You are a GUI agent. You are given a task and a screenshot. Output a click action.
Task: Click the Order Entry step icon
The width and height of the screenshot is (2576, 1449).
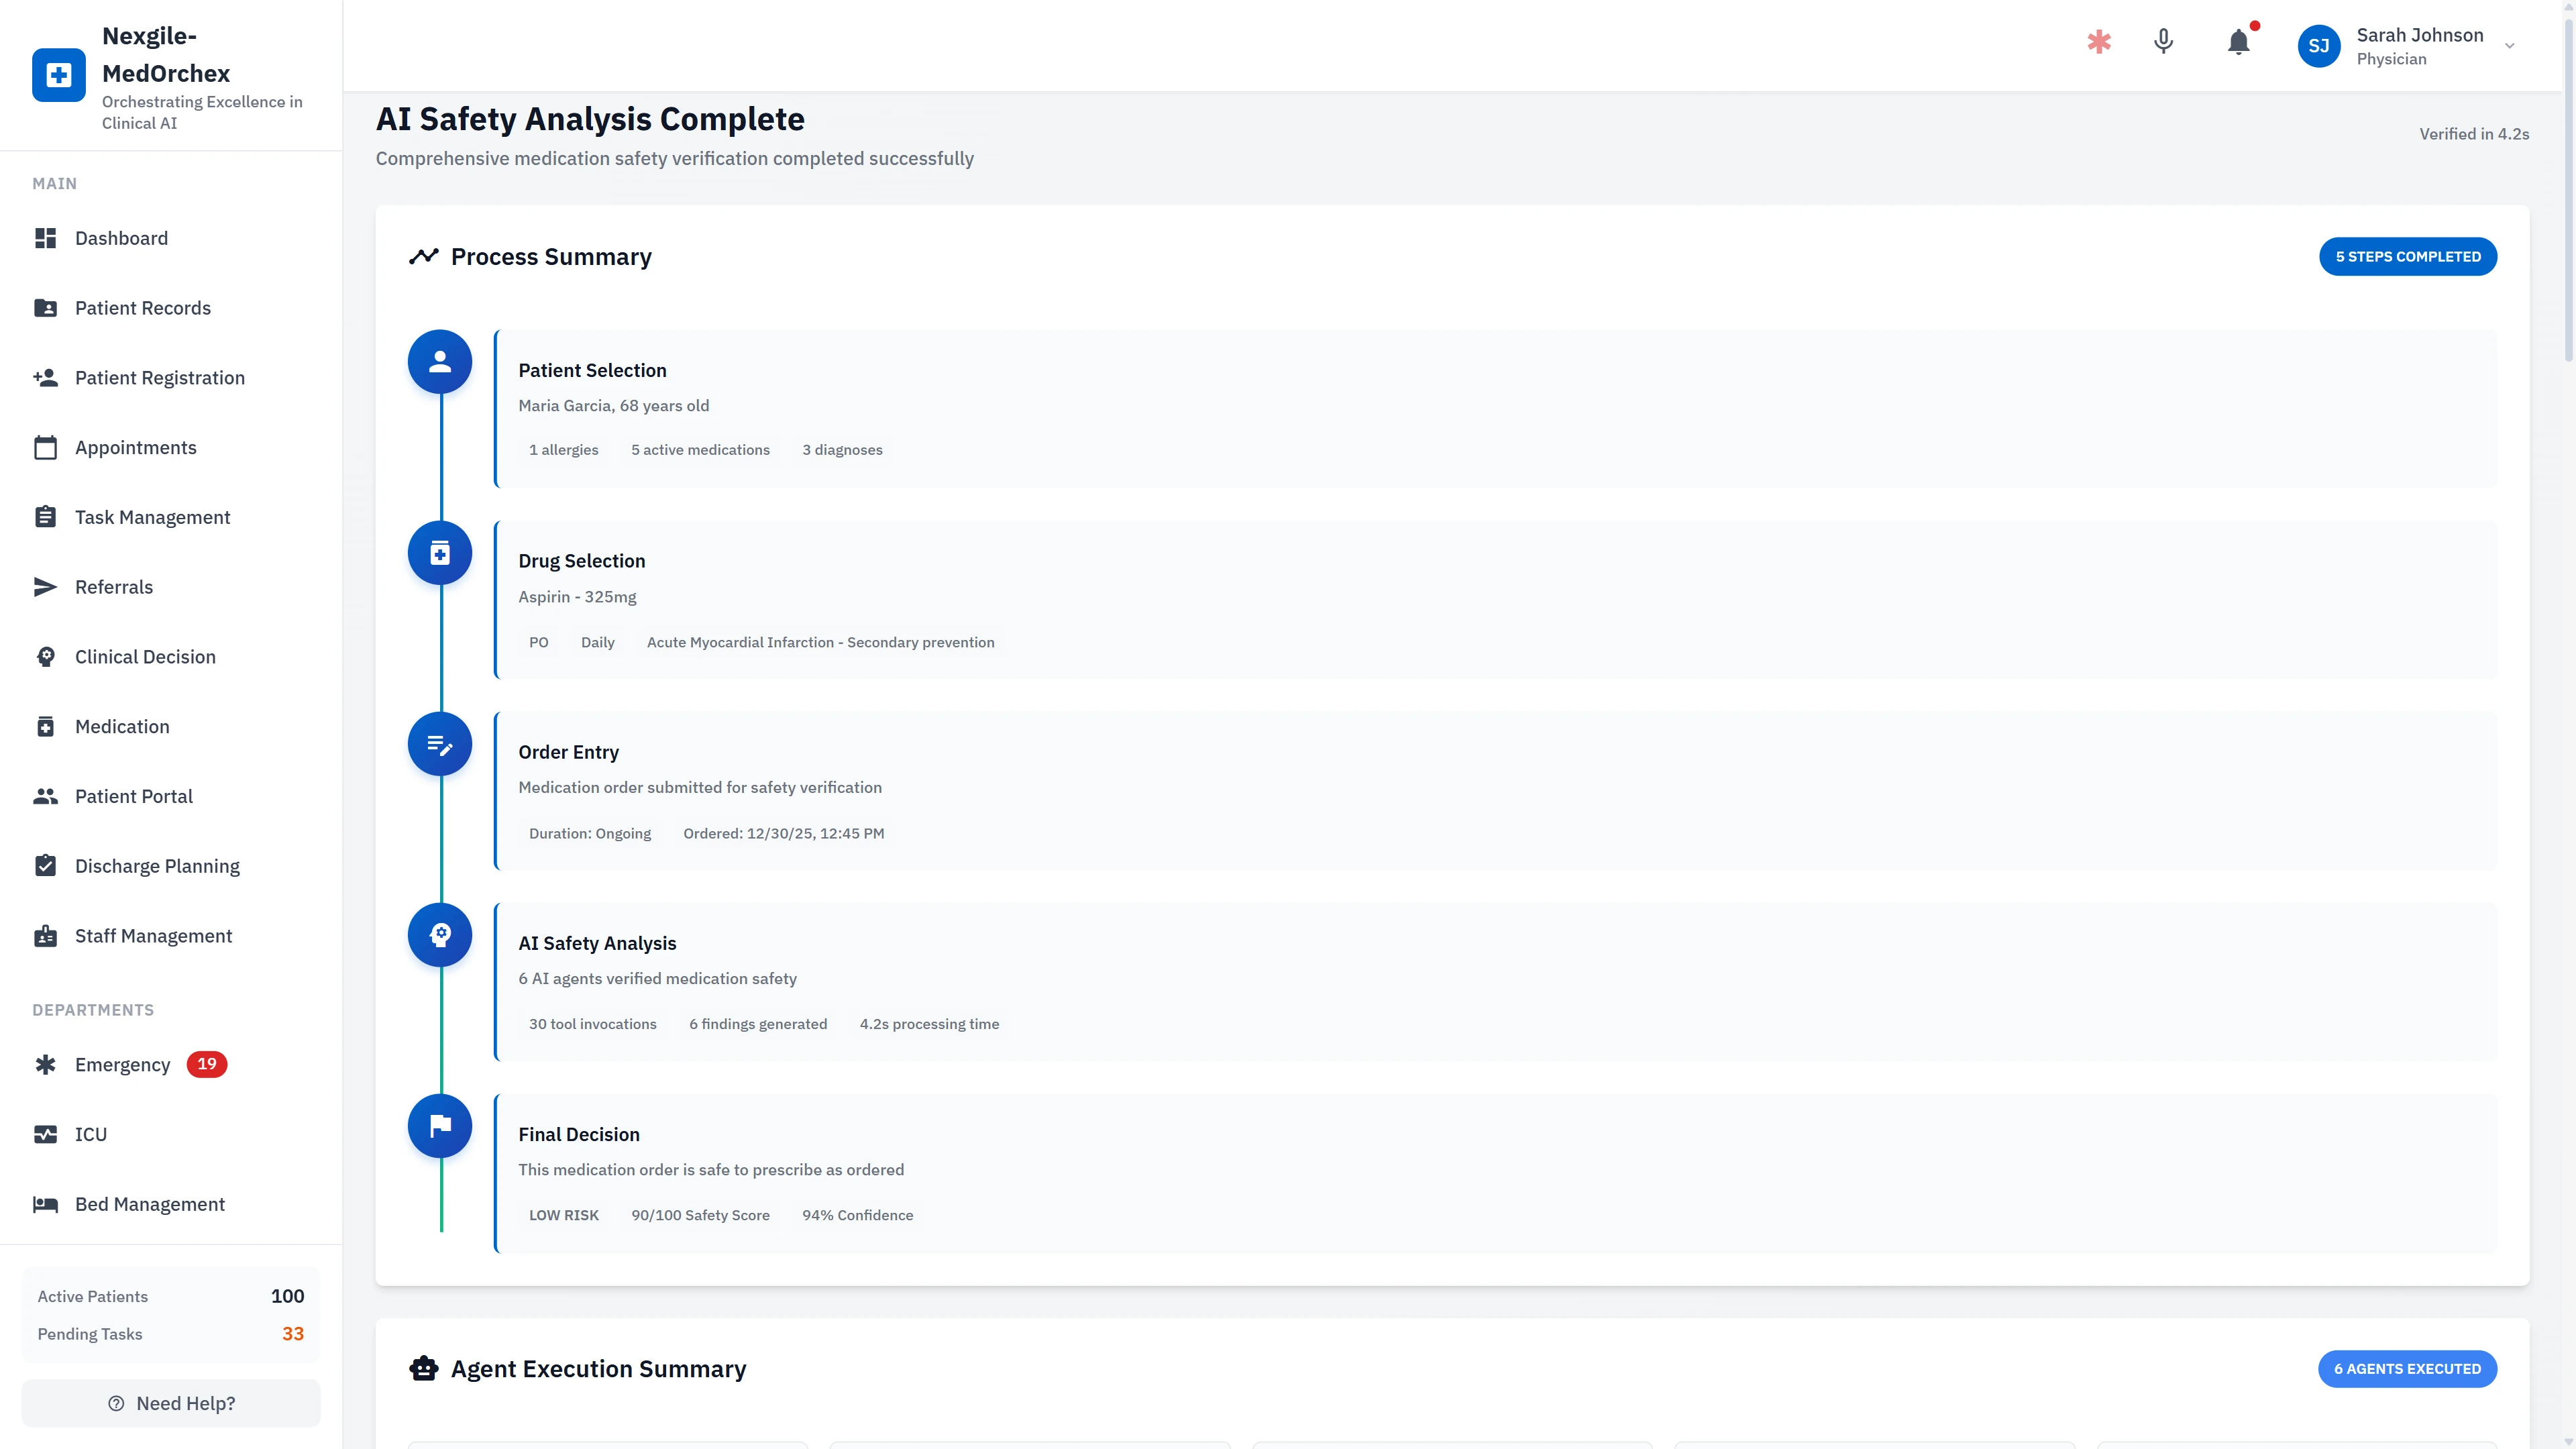[x=440, y=744]
